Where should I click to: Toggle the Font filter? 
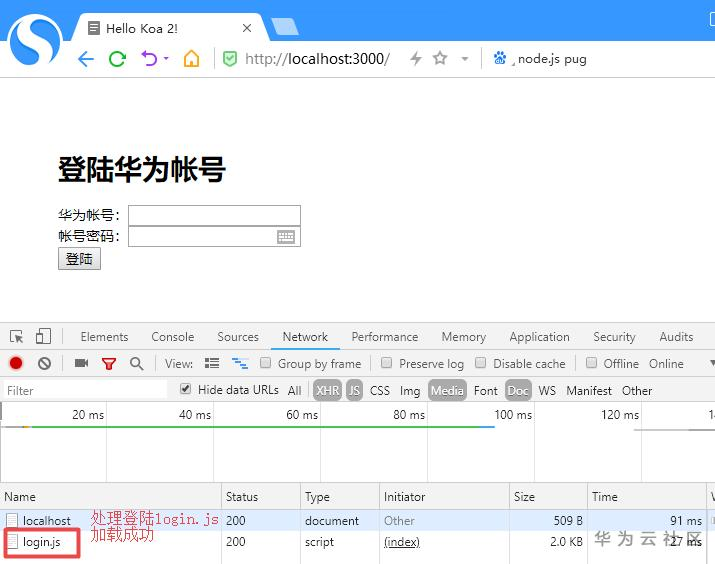click(x=486, y=390)
